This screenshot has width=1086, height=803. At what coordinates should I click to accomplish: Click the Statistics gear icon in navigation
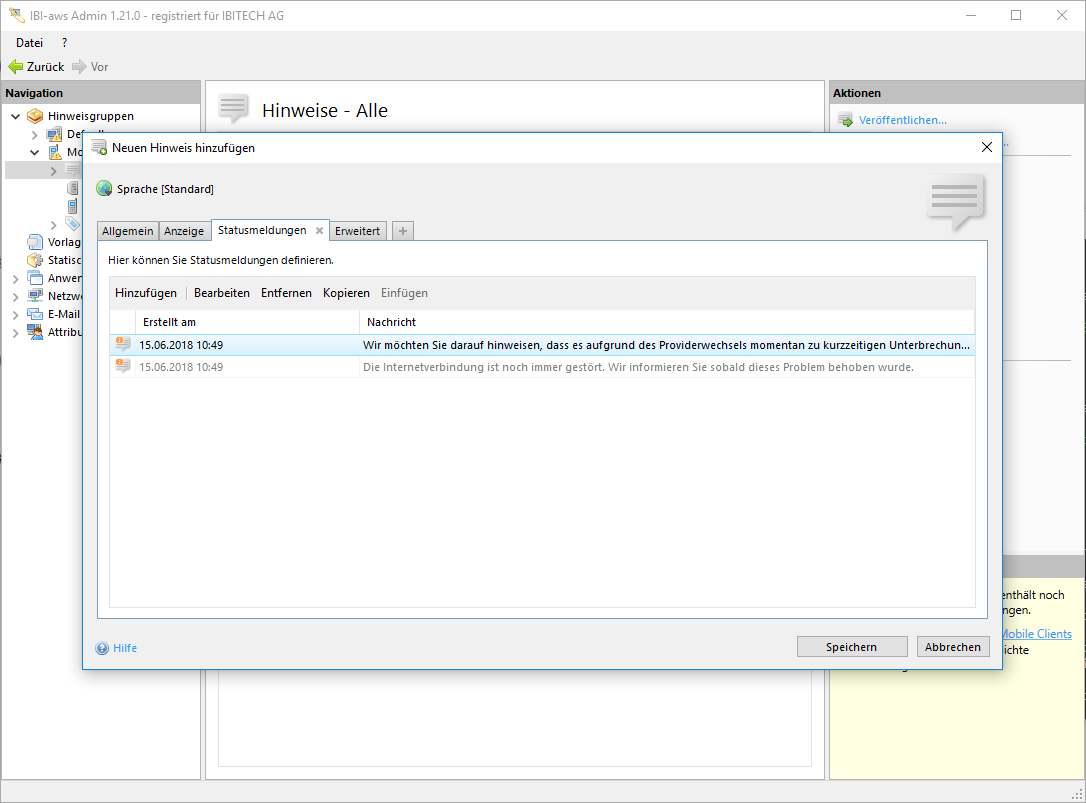[x=36, y=260]
